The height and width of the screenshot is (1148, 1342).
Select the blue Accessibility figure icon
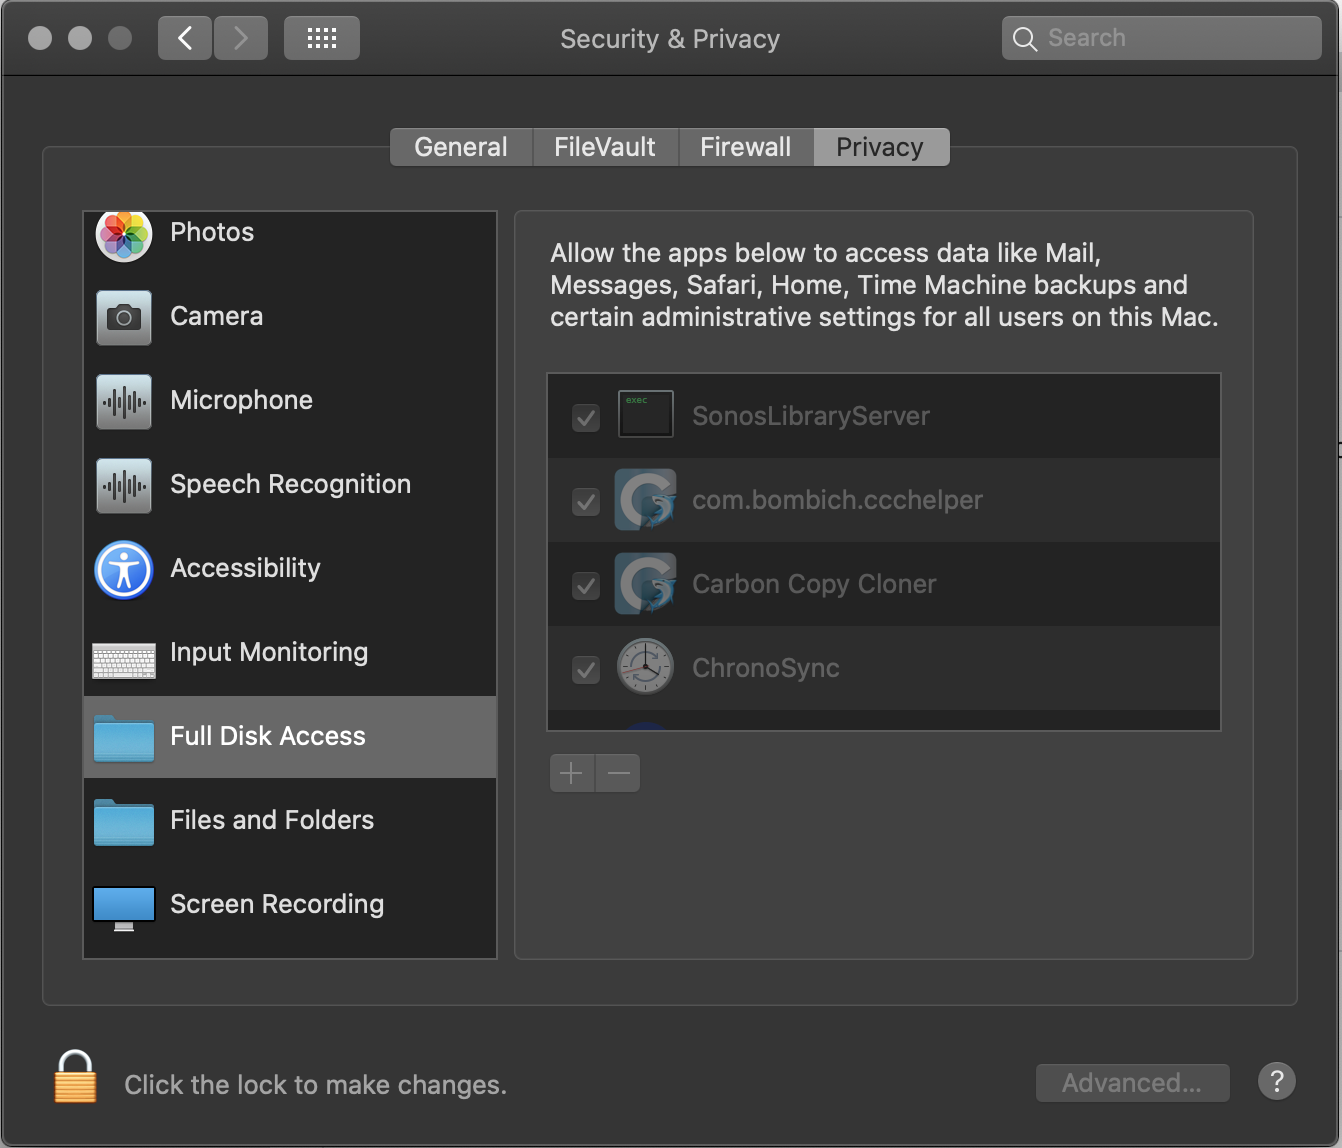[124, 569]
